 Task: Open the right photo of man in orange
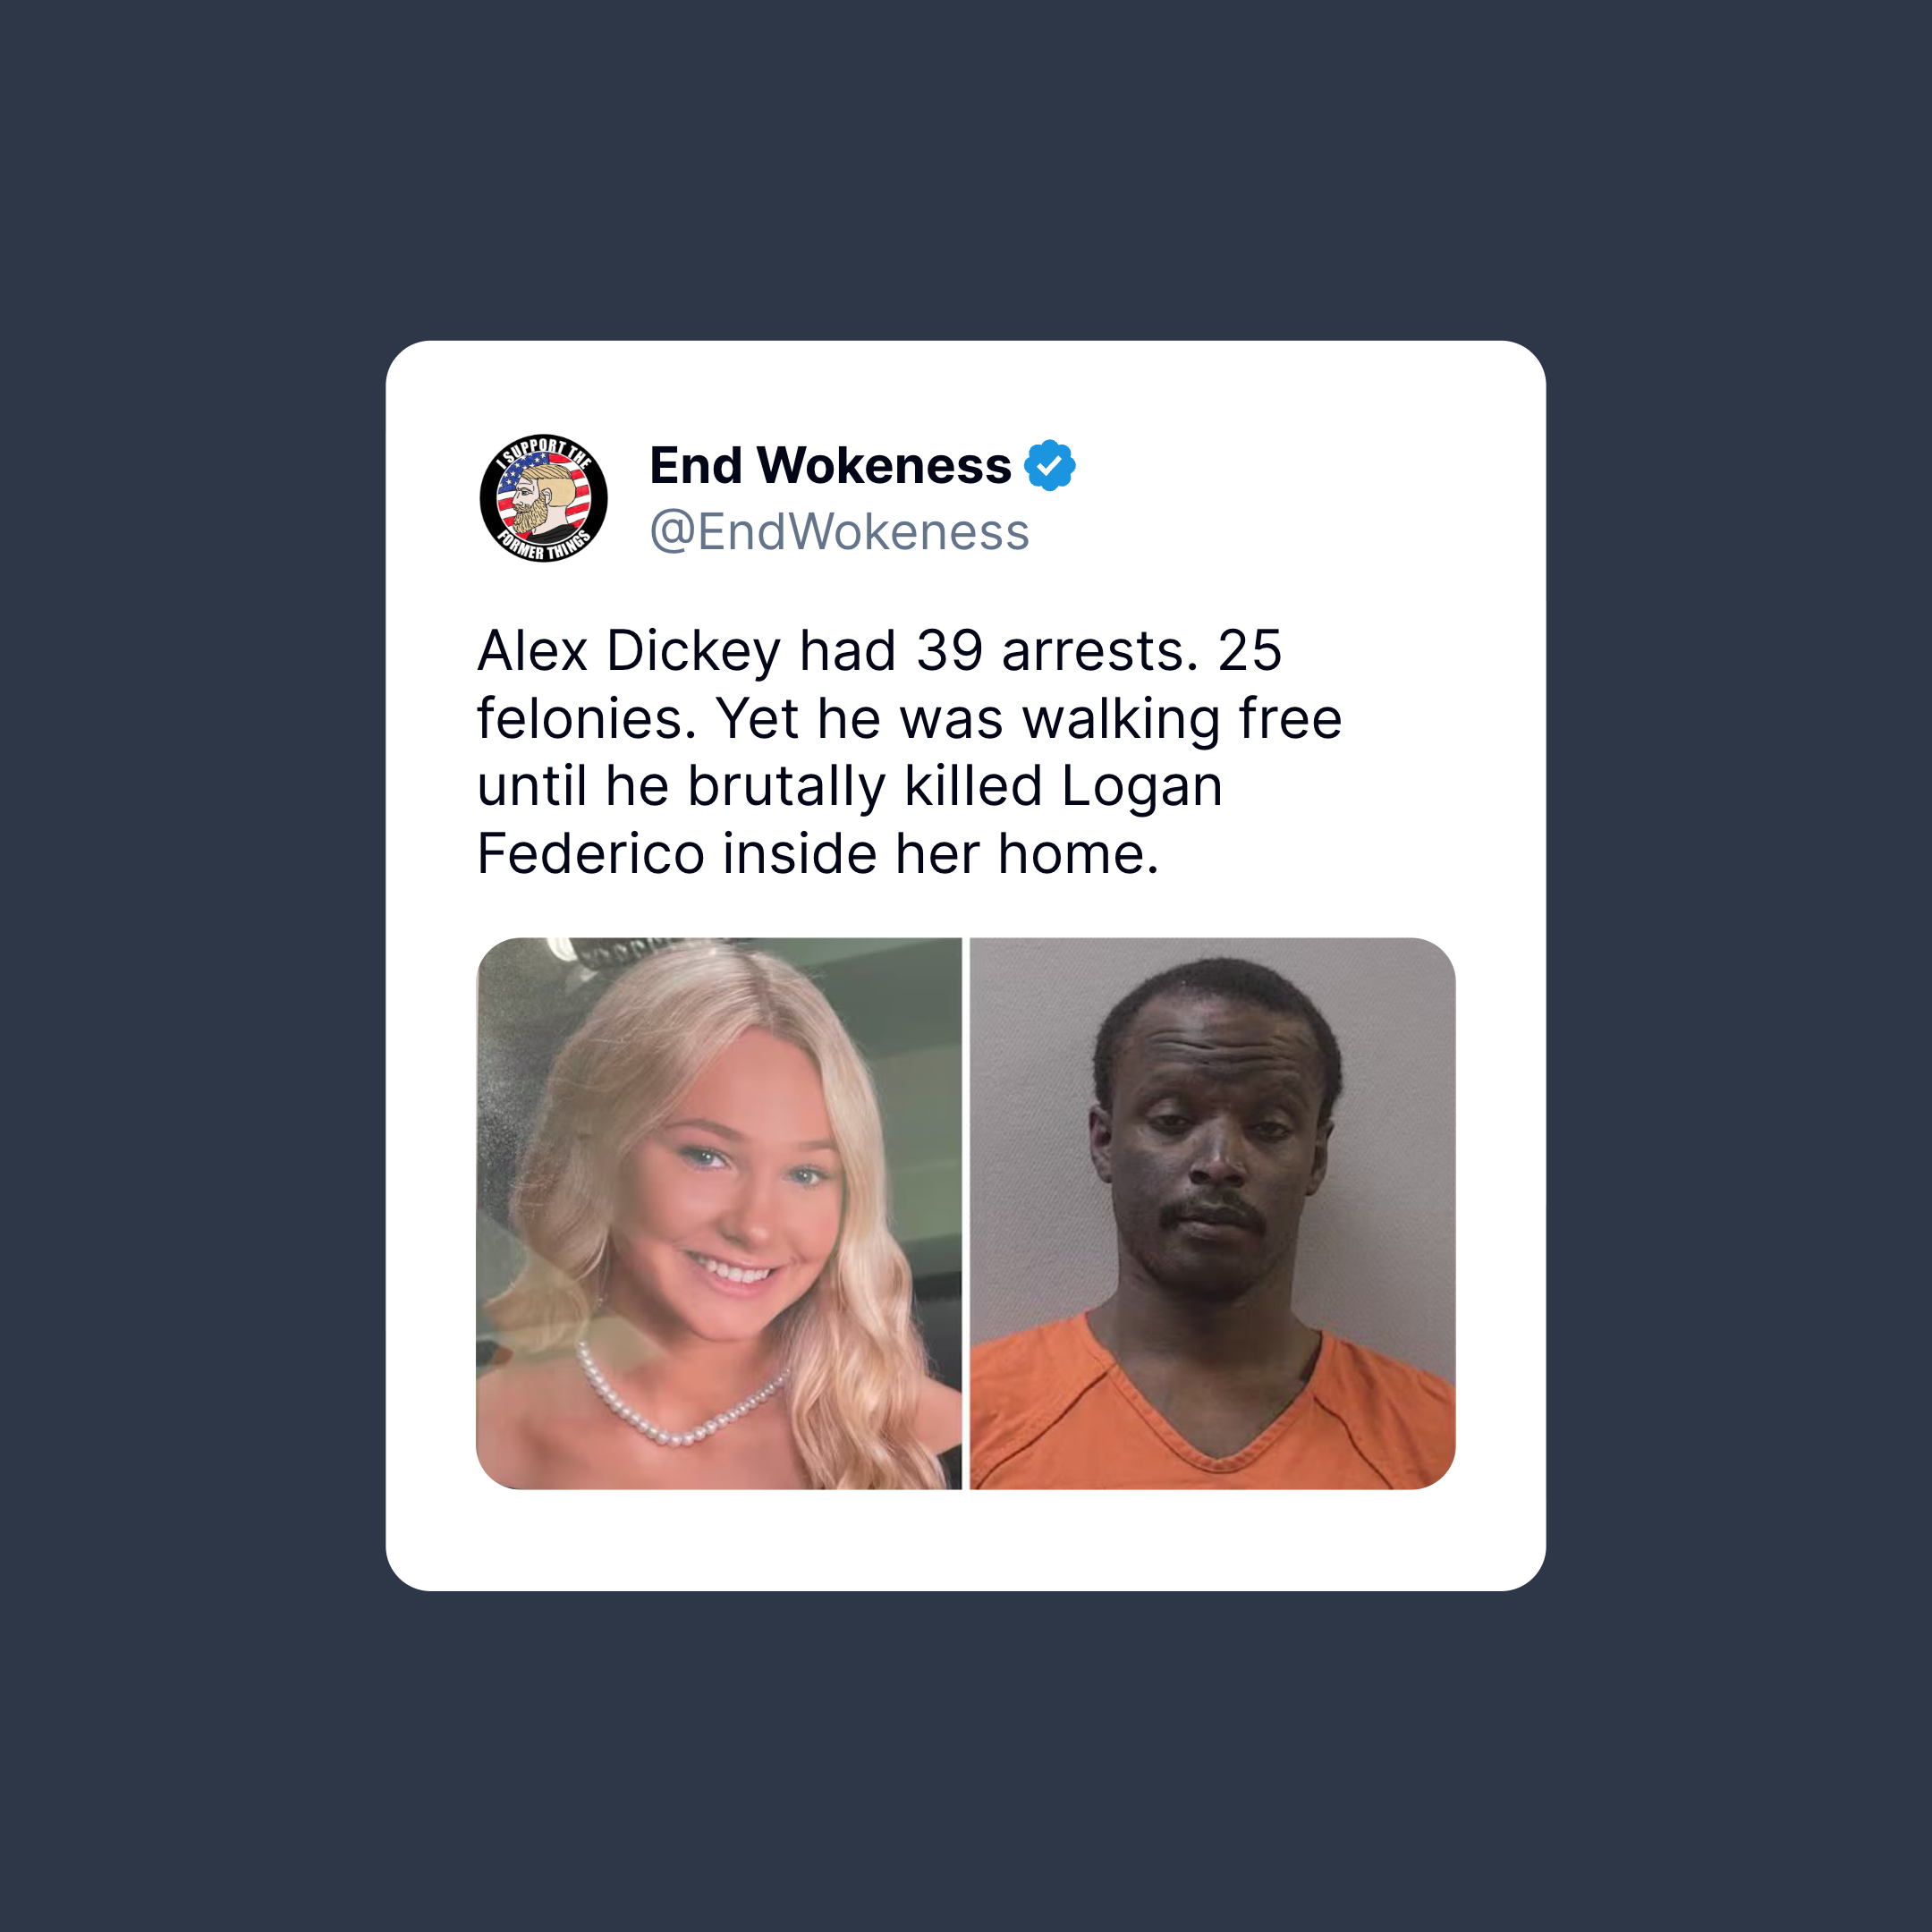coord(1212,1213)
